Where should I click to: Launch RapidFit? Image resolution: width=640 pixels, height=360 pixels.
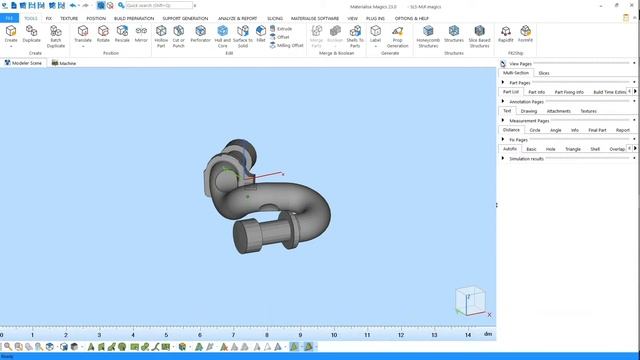(x=506, y=33)
